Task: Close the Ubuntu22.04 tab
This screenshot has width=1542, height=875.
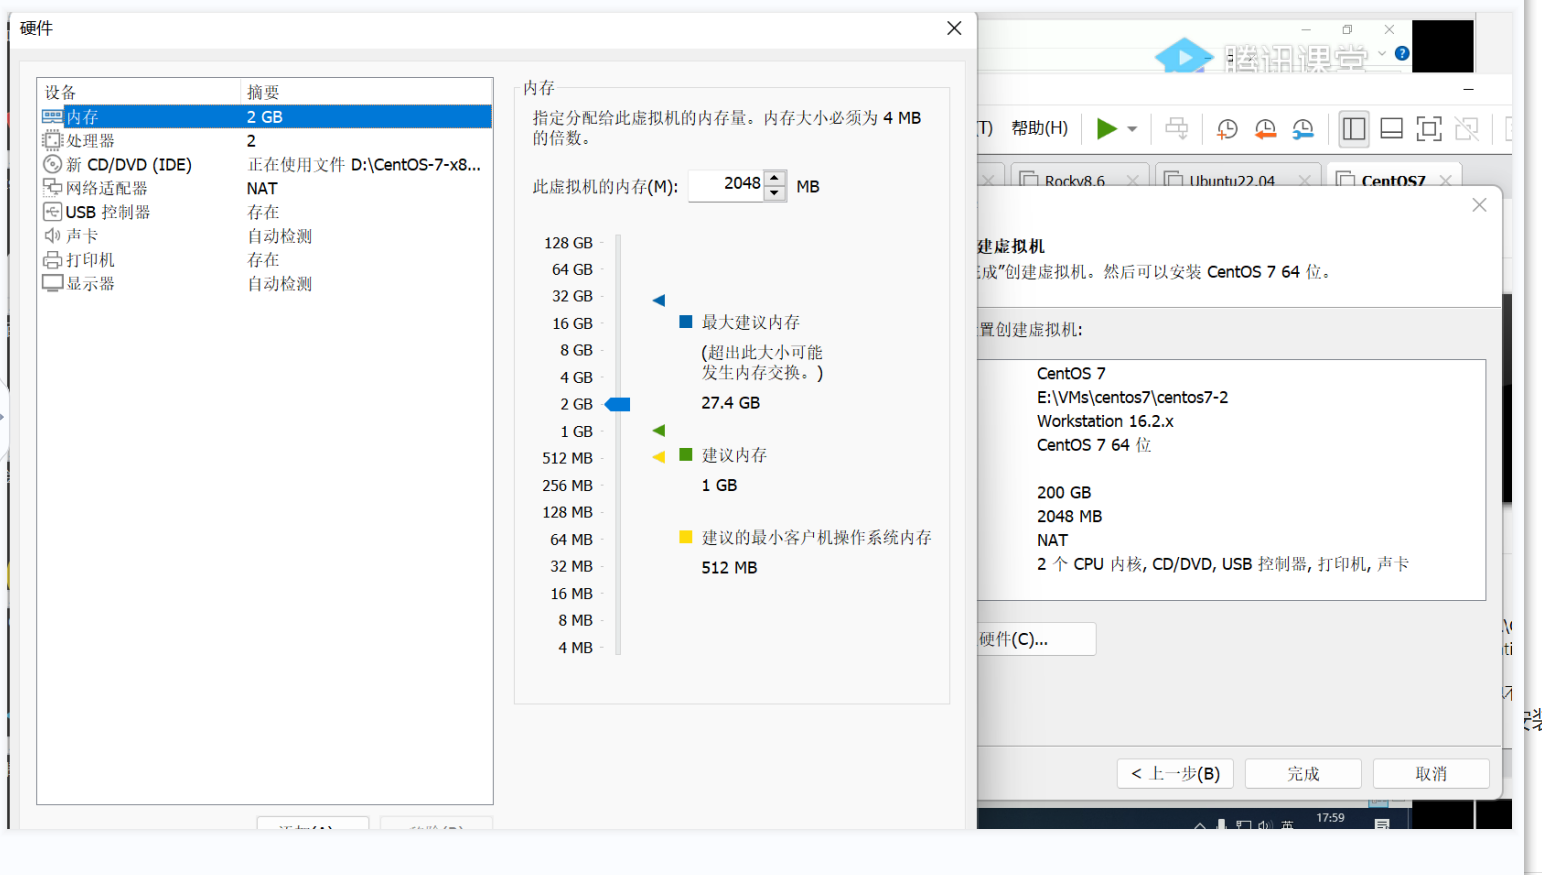Action: coord(1305,181)
